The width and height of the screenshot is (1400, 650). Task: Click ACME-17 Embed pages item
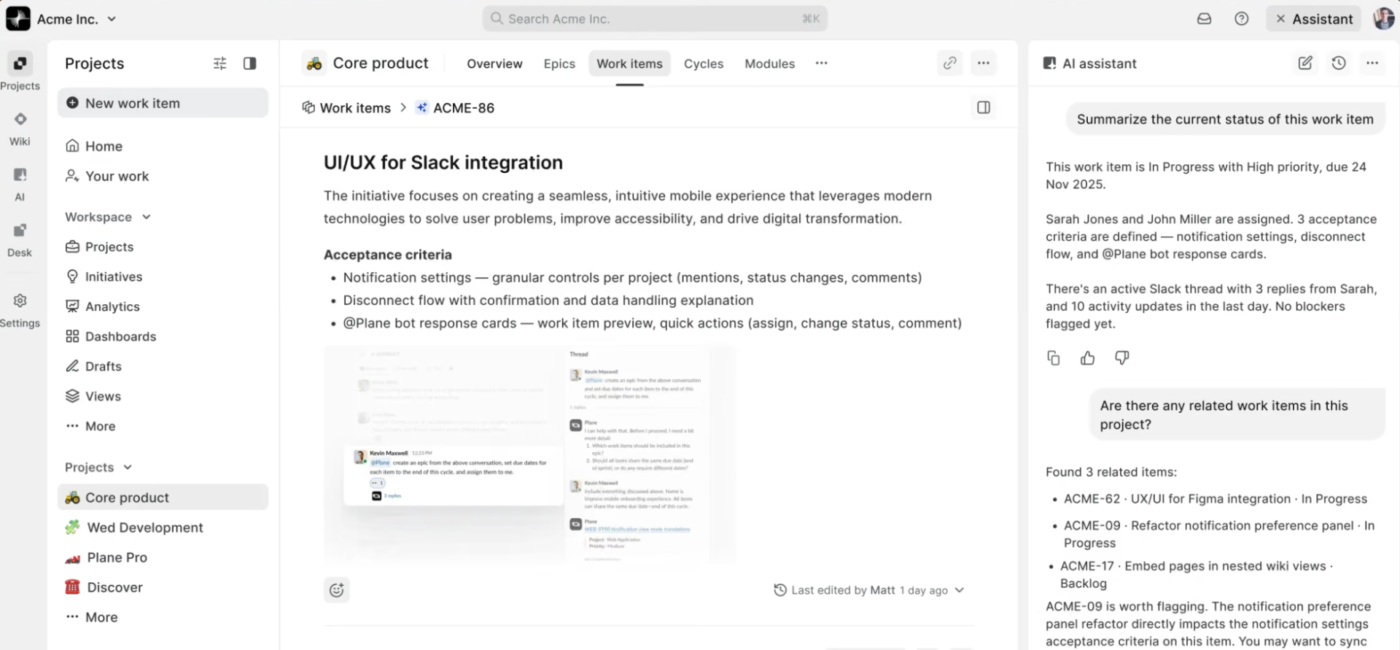tap(1199, 574)
